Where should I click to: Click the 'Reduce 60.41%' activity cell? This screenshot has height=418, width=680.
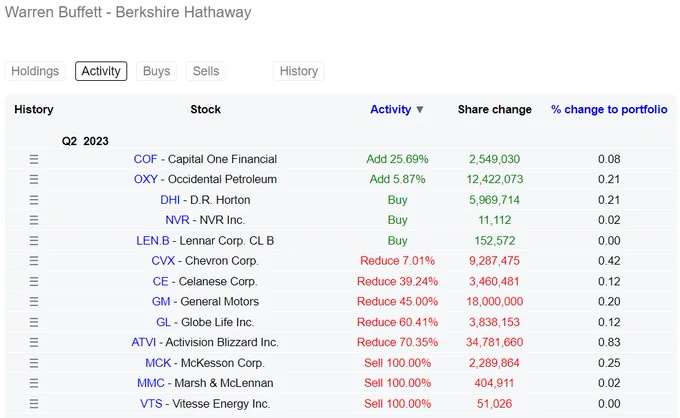(x=397, y=322)
